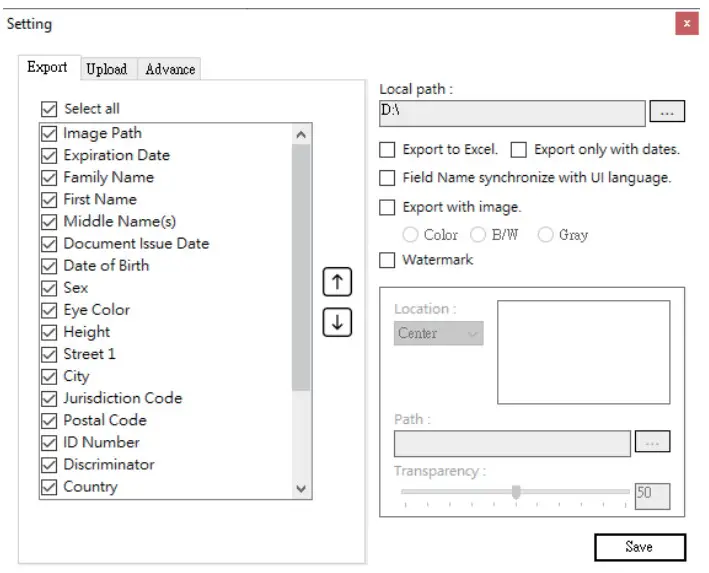Uncheck the Expiration Date field
The image size is (709, 573).
tap(49, 156)
